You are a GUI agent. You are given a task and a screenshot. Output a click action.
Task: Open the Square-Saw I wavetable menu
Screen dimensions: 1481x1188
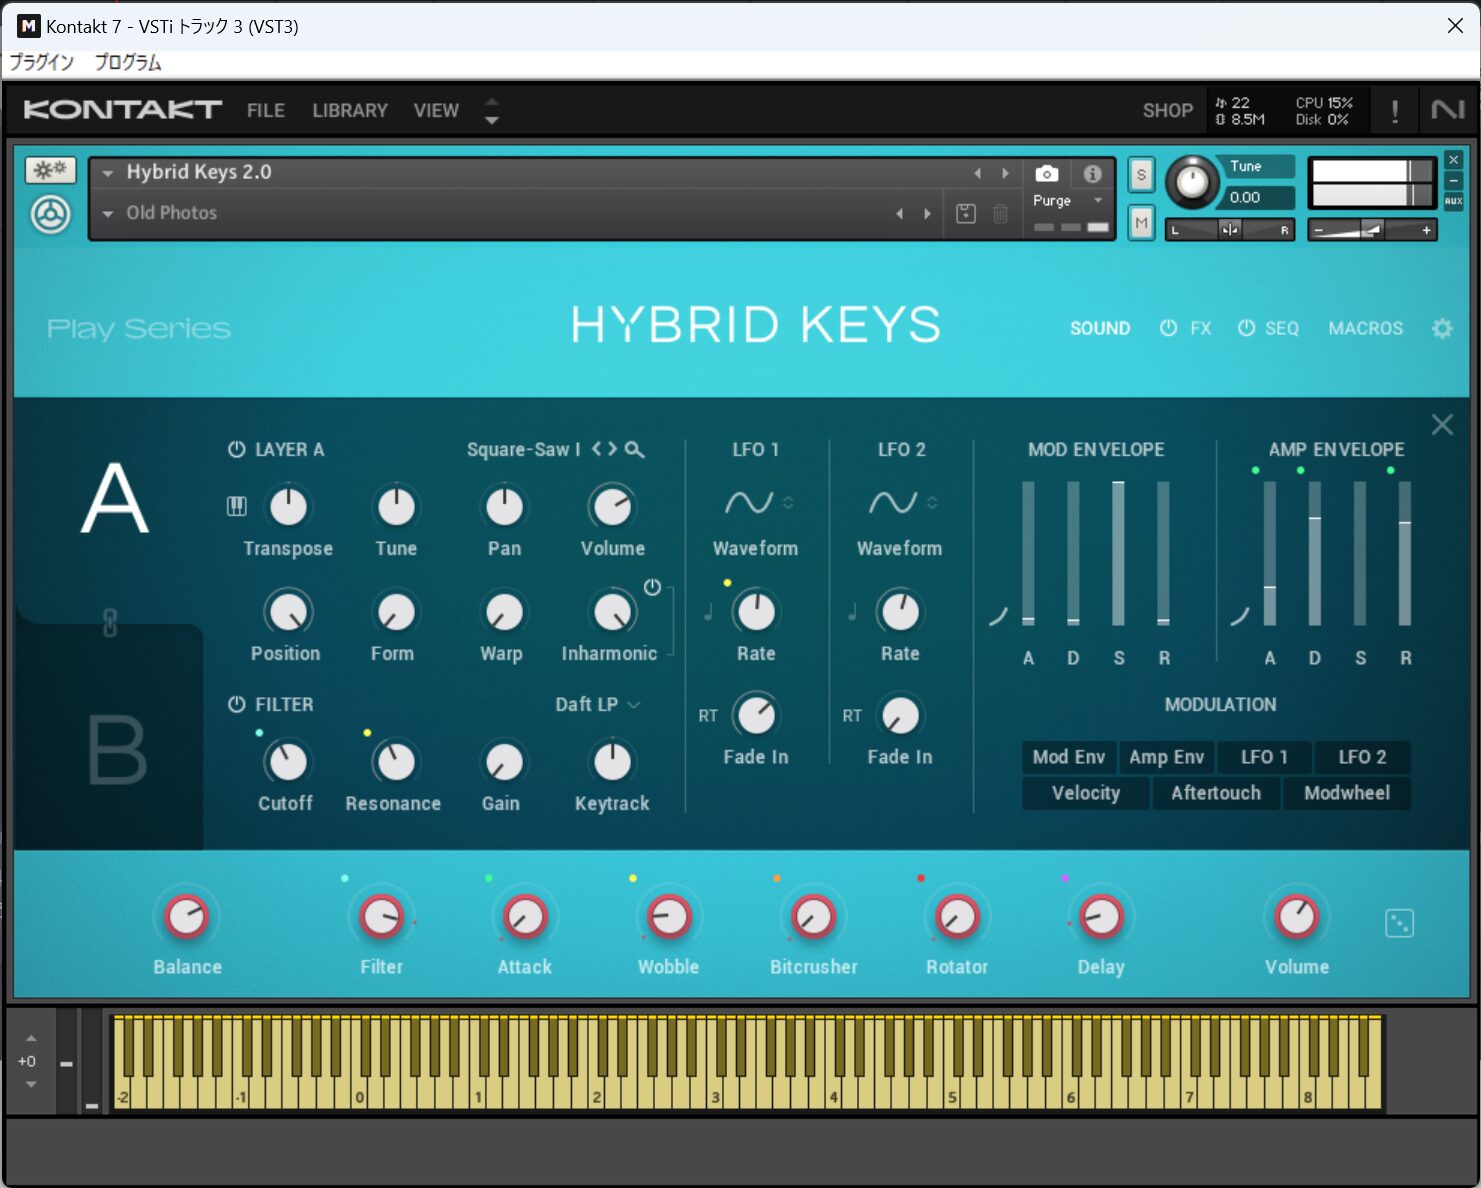click(x=523, y=450)
